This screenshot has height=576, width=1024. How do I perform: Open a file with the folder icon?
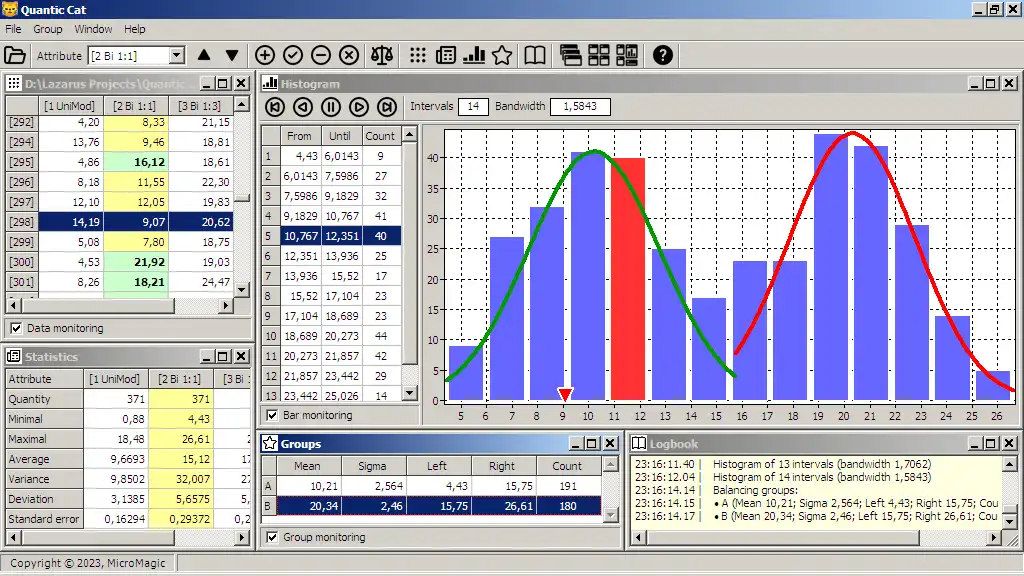pyautogui.click(x=14, y=56)
